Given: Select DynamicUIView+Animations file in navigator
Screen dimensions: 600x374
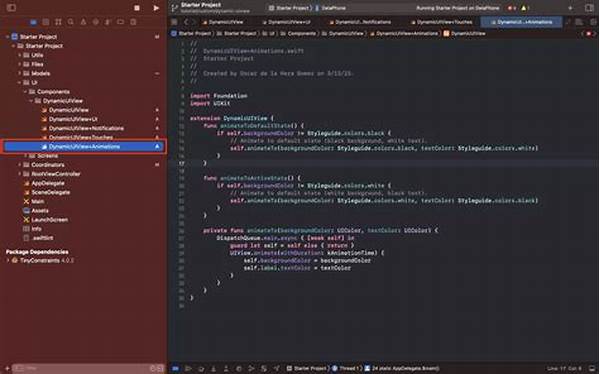Looking at the screenshot, I should point(83,147).
